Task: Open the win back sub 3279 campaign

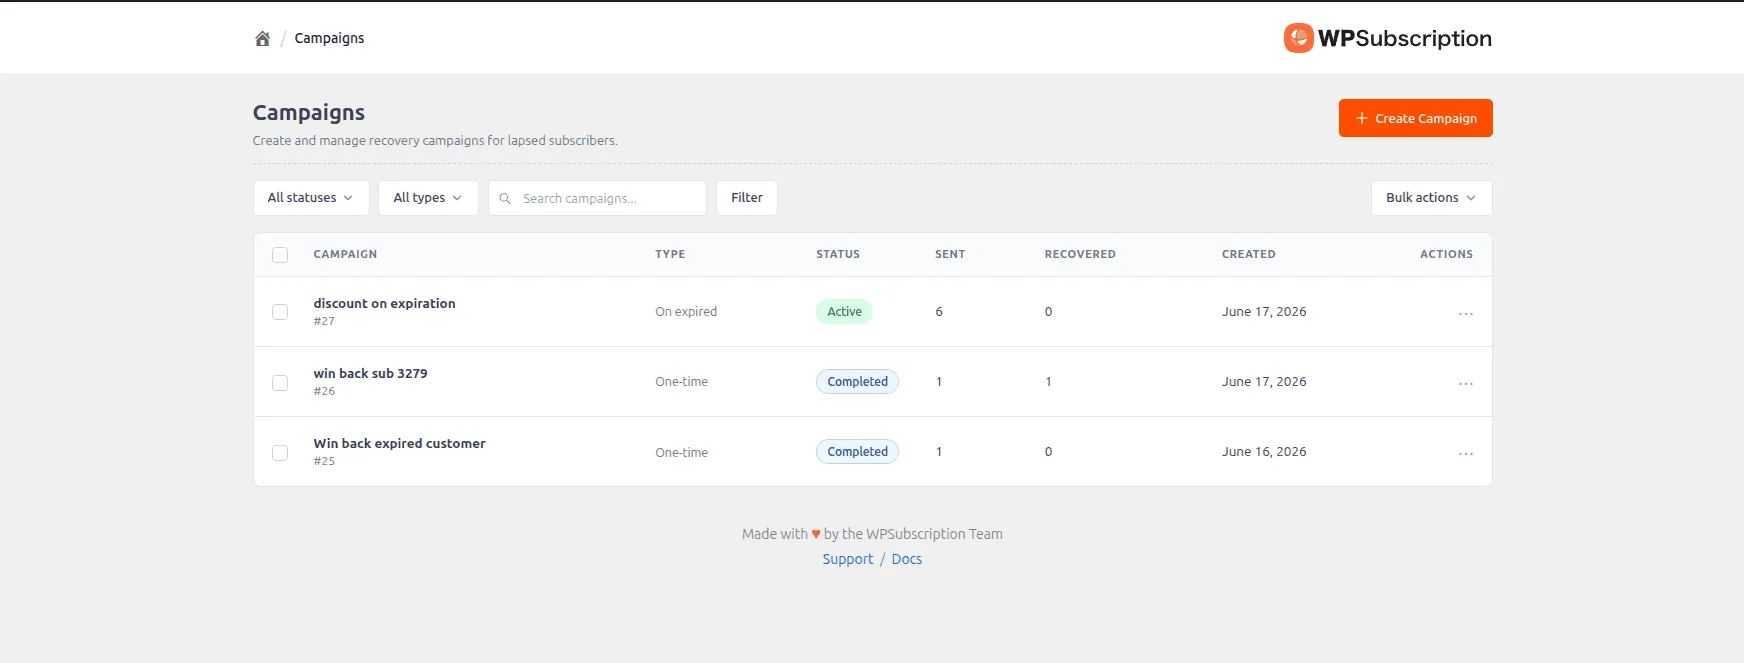Action: pos(370,373)
